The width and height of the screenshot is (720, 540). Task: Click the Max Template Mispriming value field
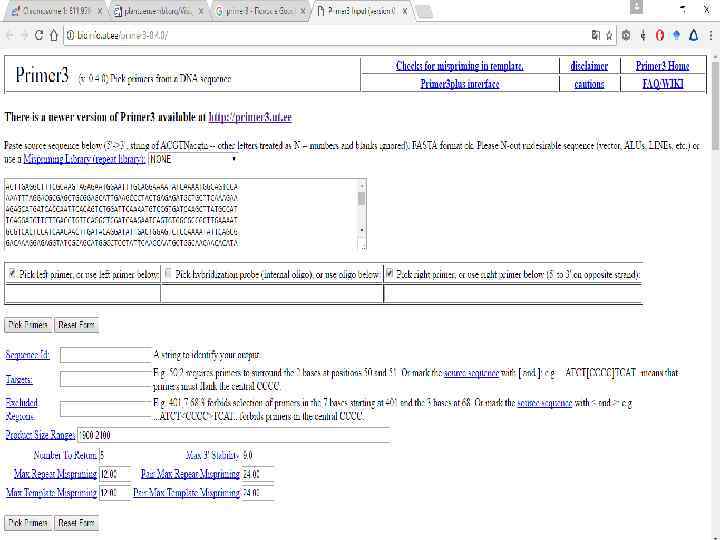115,493
